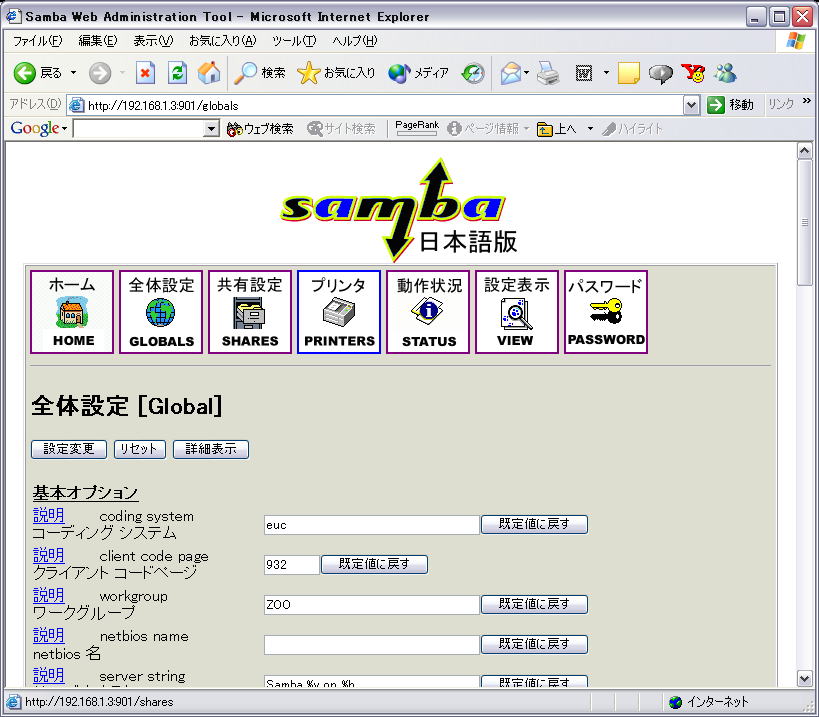Open the ファイル(F) menu
This screenshot has height=717, width=819.
37,41
